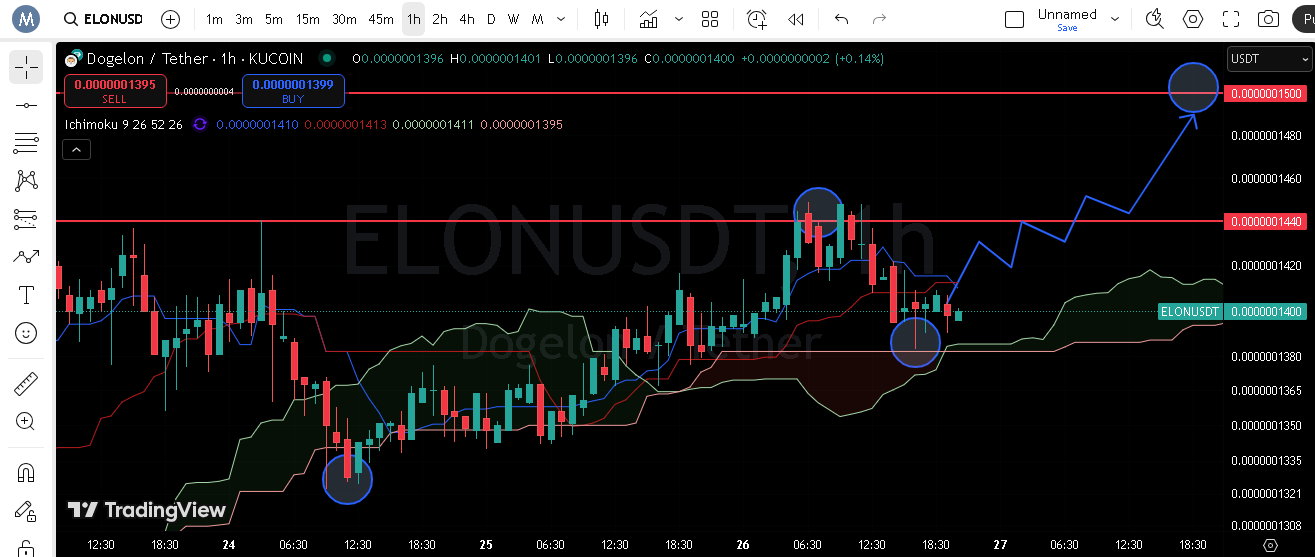Click the purple Ichimoku loading indicator icon

[199, 125]
